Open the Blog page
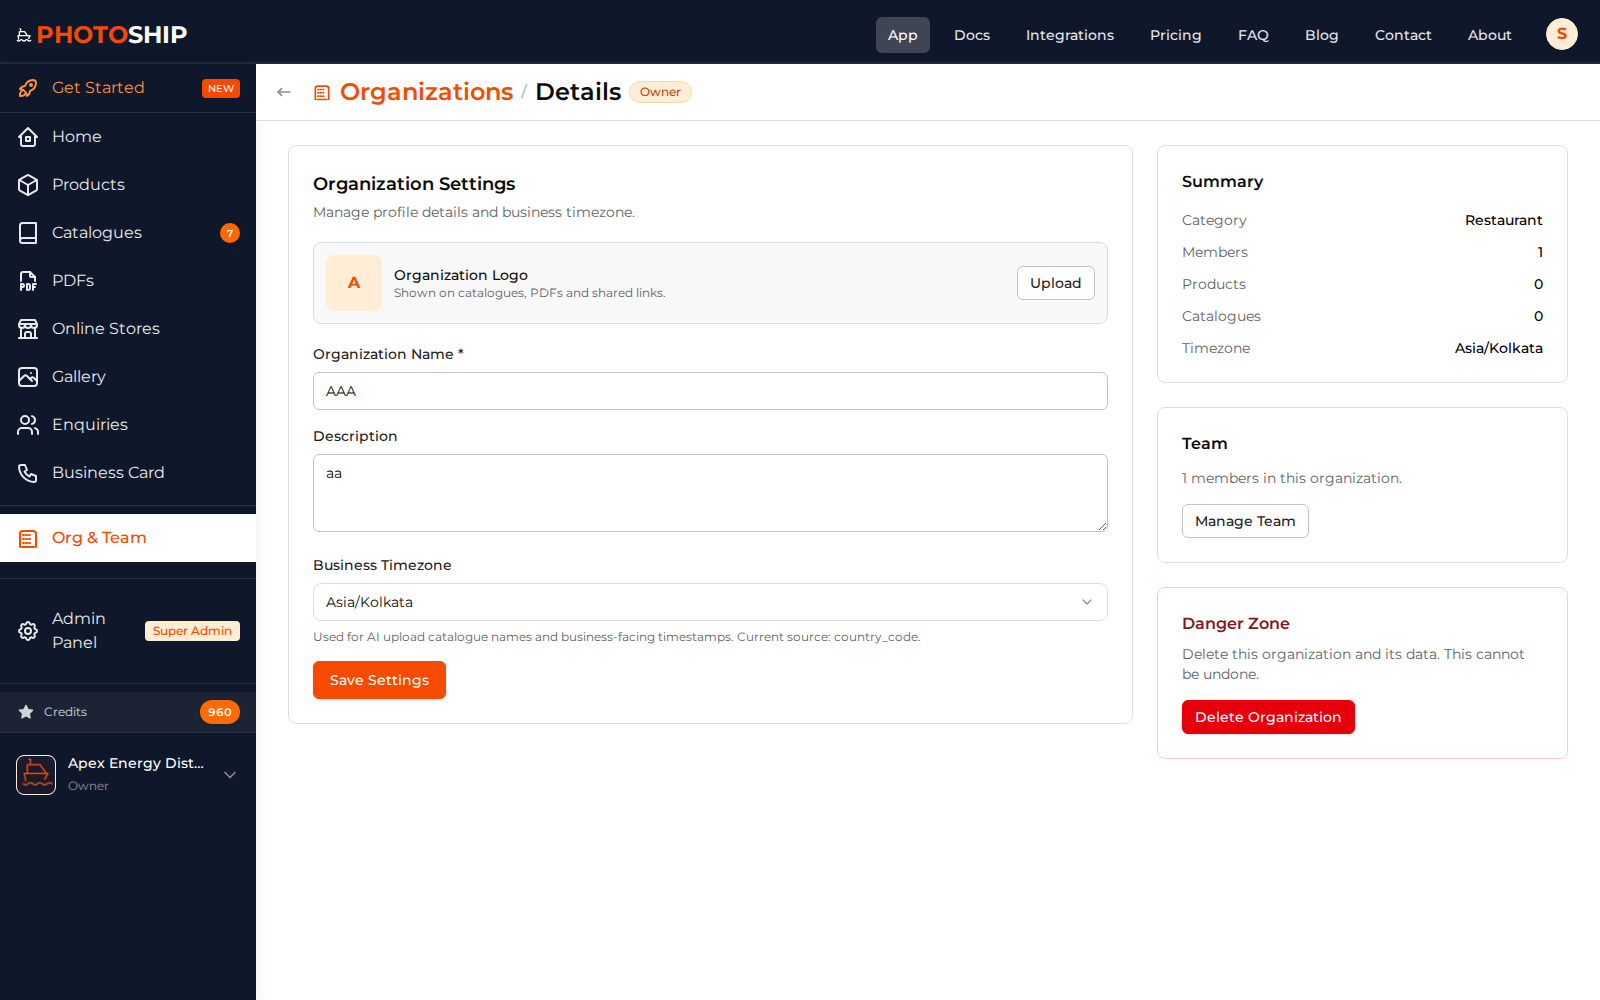The width and height of the screenshot is (1600, 1000). (x=1322, y=35)
